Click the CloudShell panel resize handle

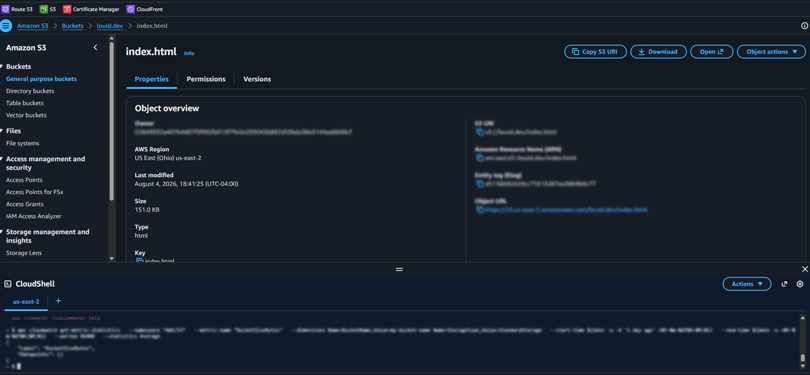pos(399,269)
